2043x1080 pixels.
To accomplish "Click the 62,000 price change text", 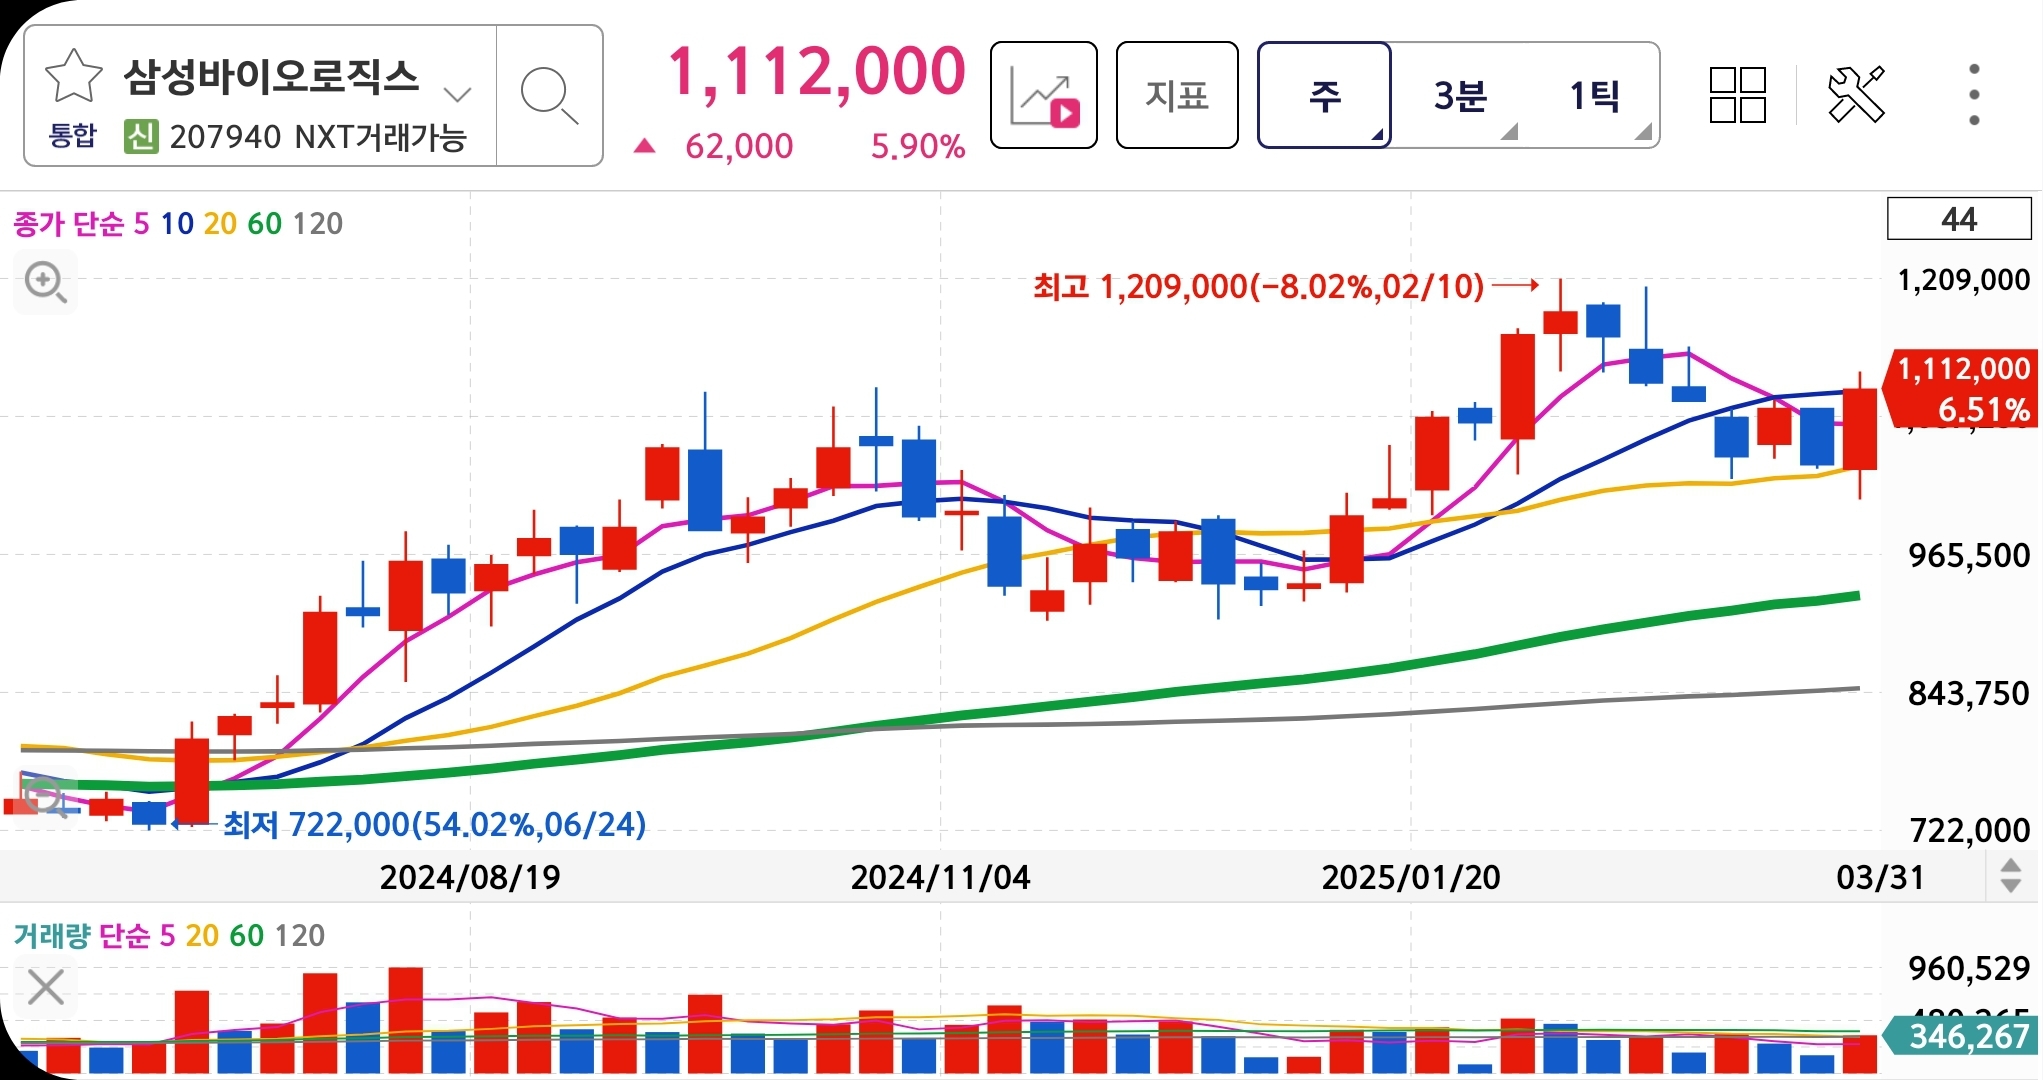I will [739, 147].
